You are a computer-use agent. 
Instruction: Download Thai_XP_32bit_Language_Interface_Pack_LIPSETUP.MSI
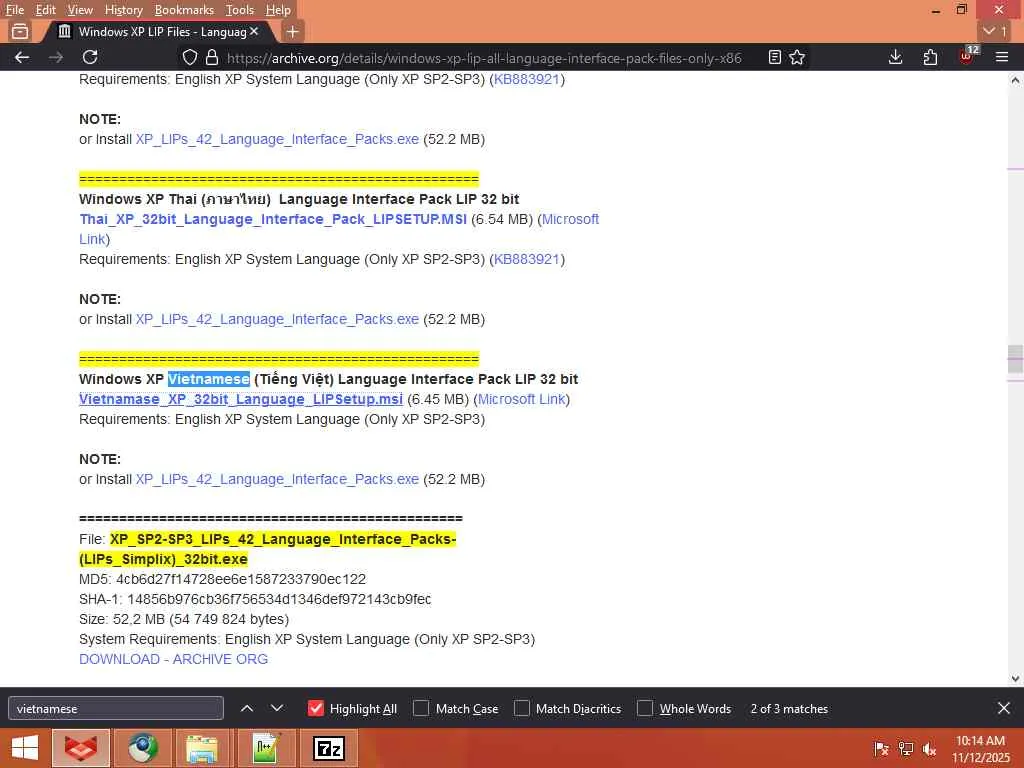[x=273, y=219]
